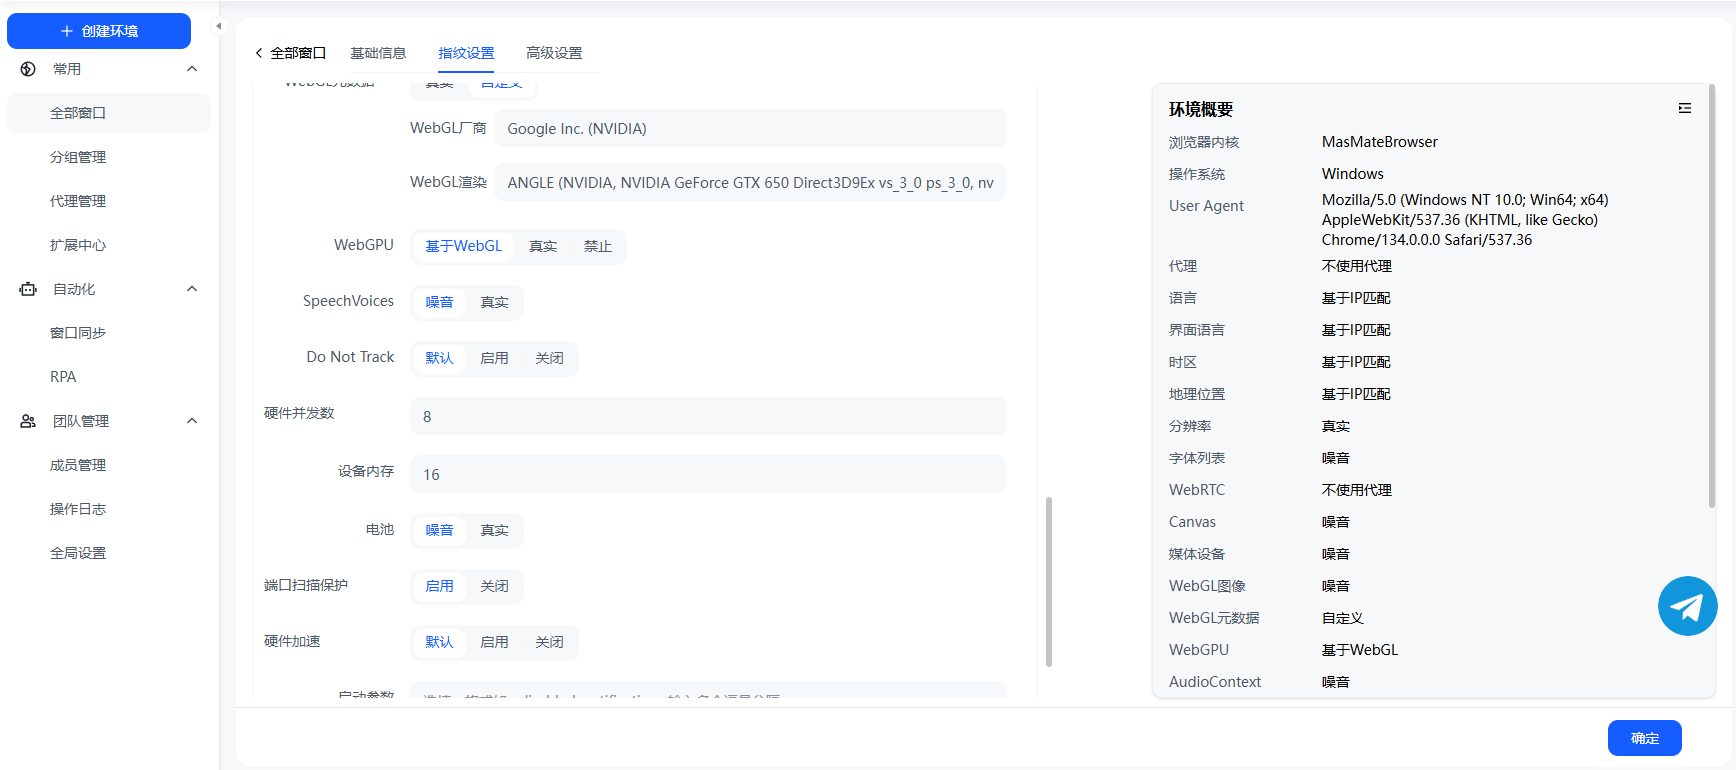Click the plus 创建环境 button
Viewport: 1736px width, 770px height.
click(x=99, y=31)
